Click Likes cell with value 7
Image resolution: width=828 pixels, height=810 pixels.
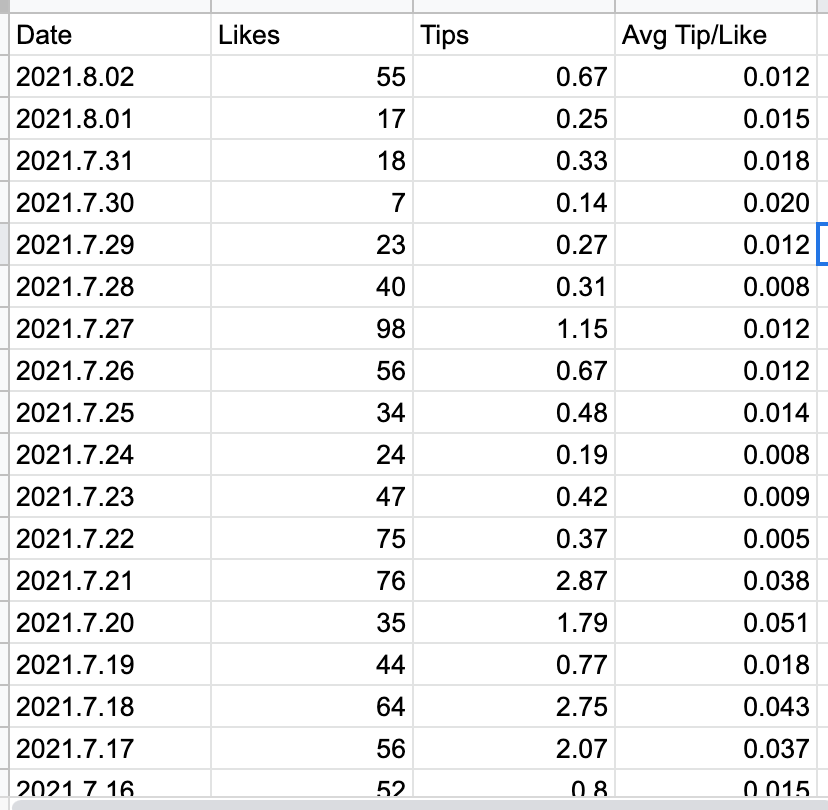coord(312,203)
